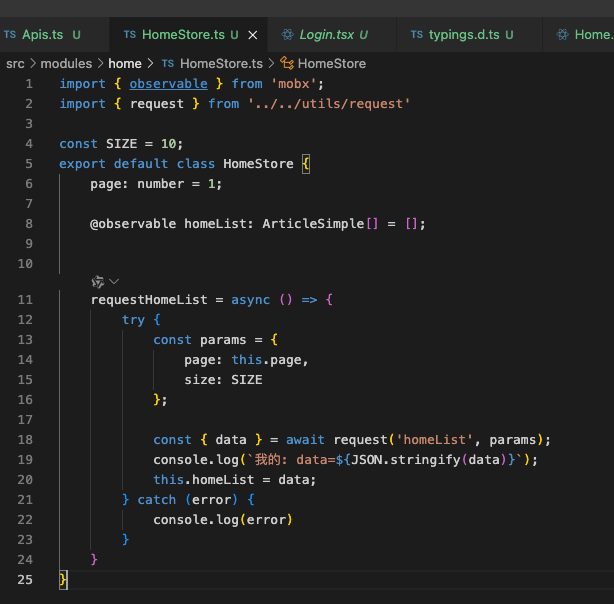
Task: Close the HomeStore.ts tab
Action: (x=253, y=35)
